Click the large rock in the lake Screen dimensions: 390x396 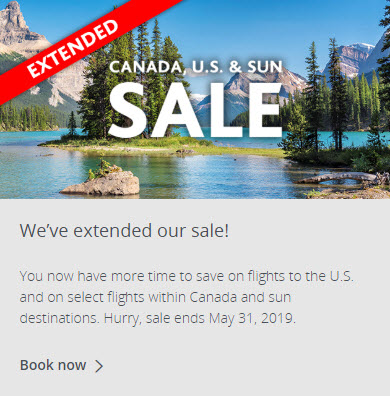pos(101,184)
